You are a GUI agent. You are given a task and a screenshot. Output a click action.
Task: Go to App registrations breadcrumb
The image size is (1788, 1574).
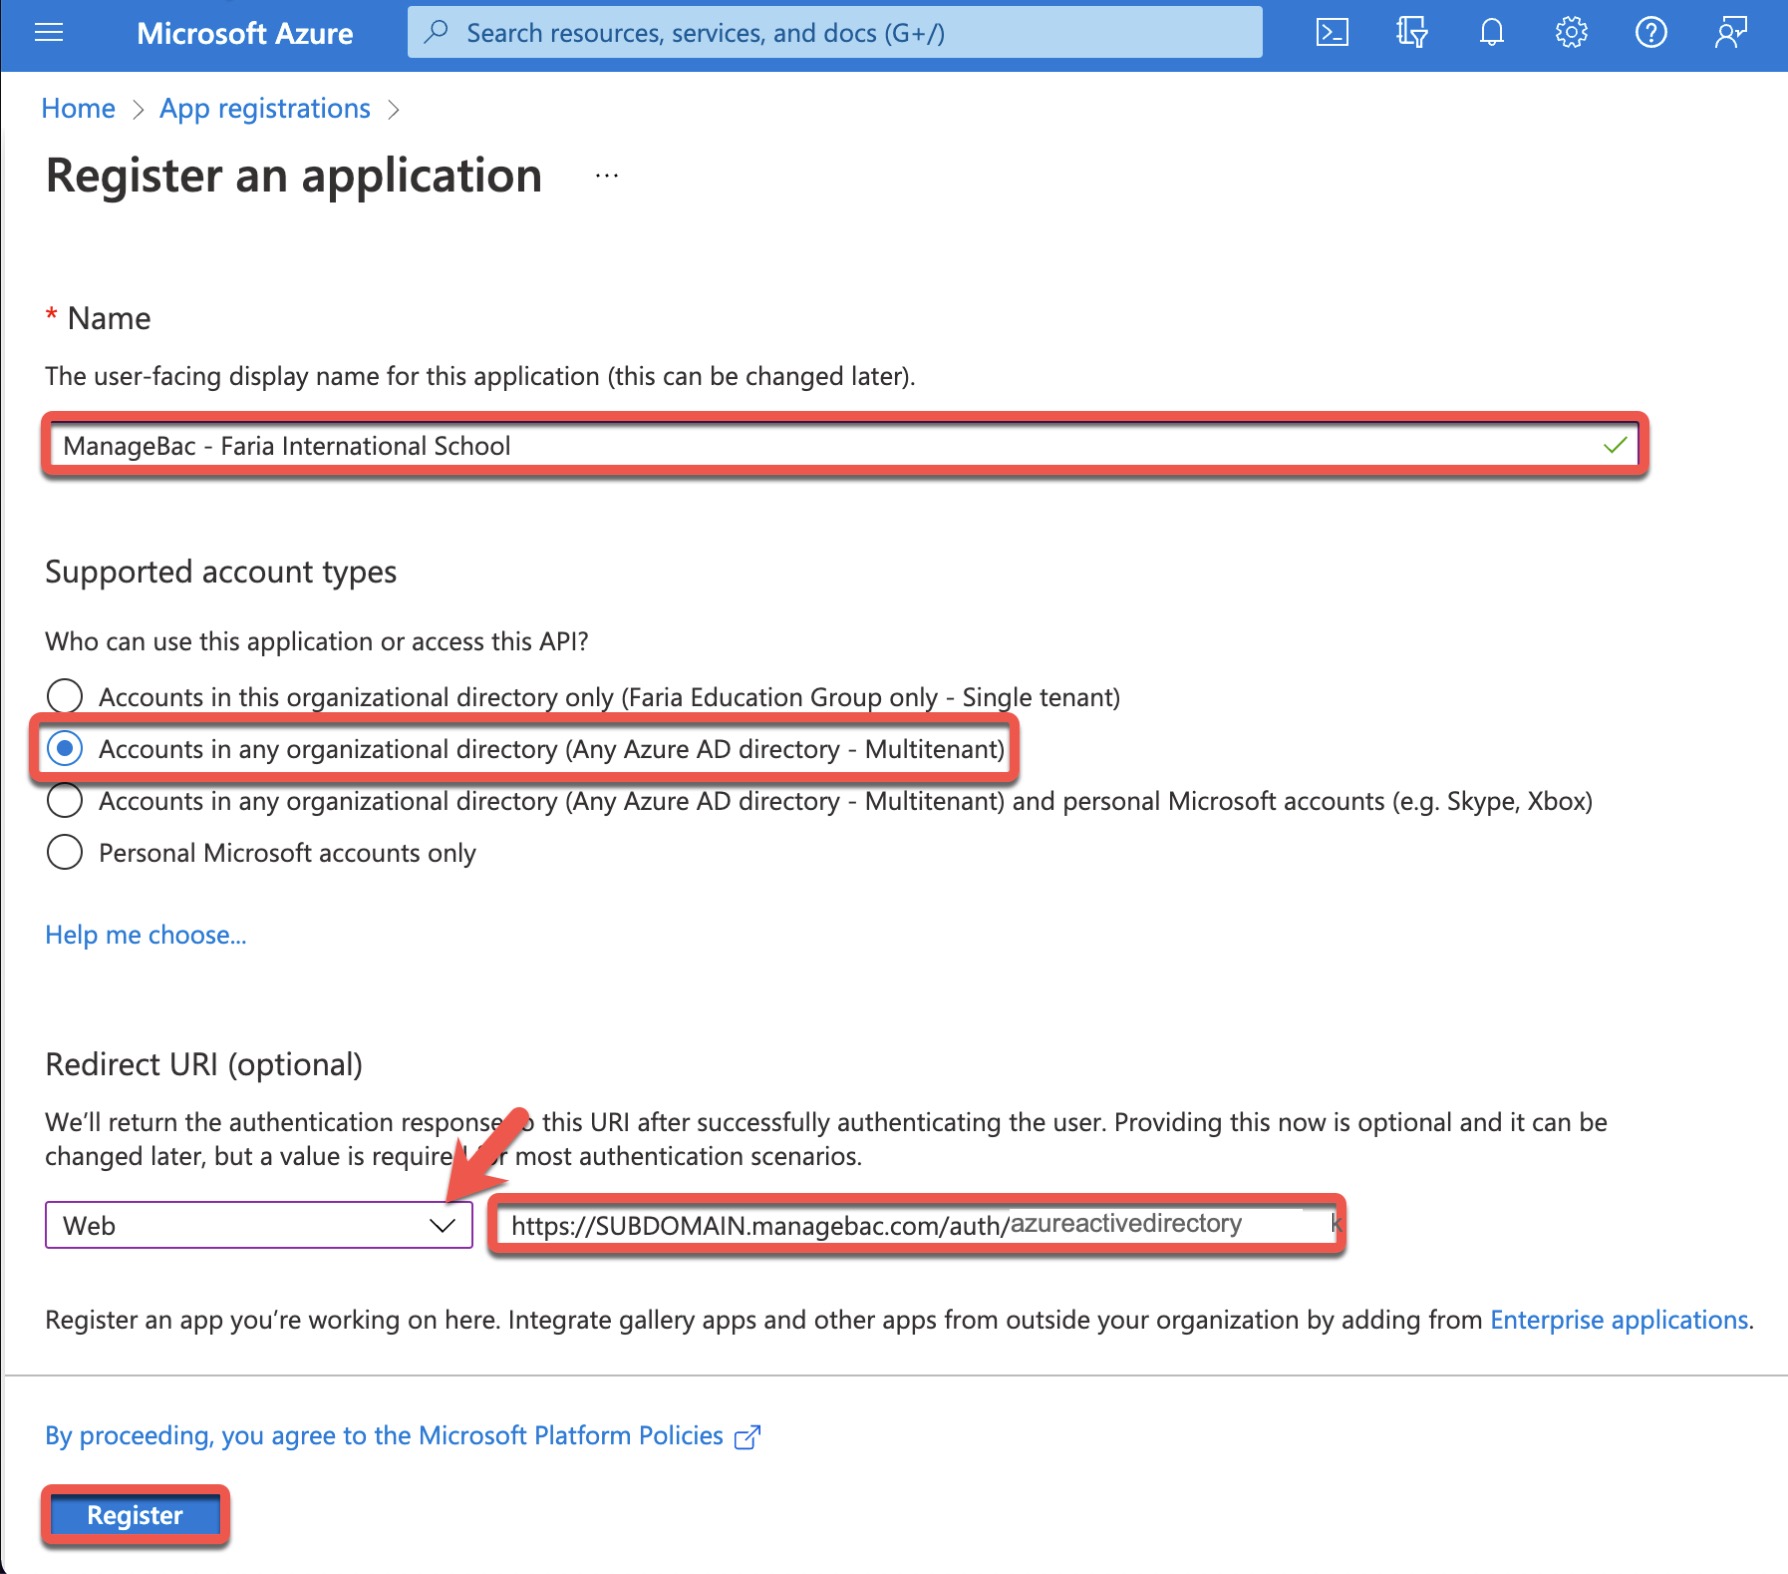point(265,108)
